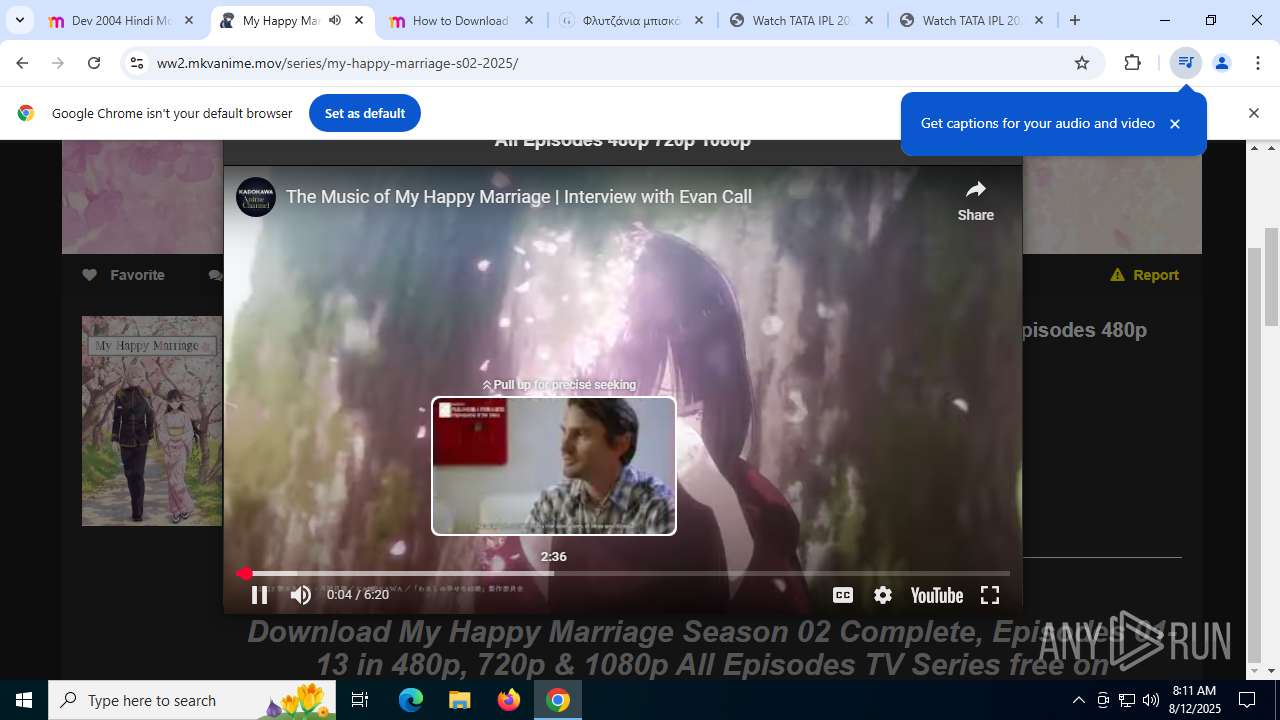Open video on YouTube logo
1280x720 pixels.
(x=937, y=595)
